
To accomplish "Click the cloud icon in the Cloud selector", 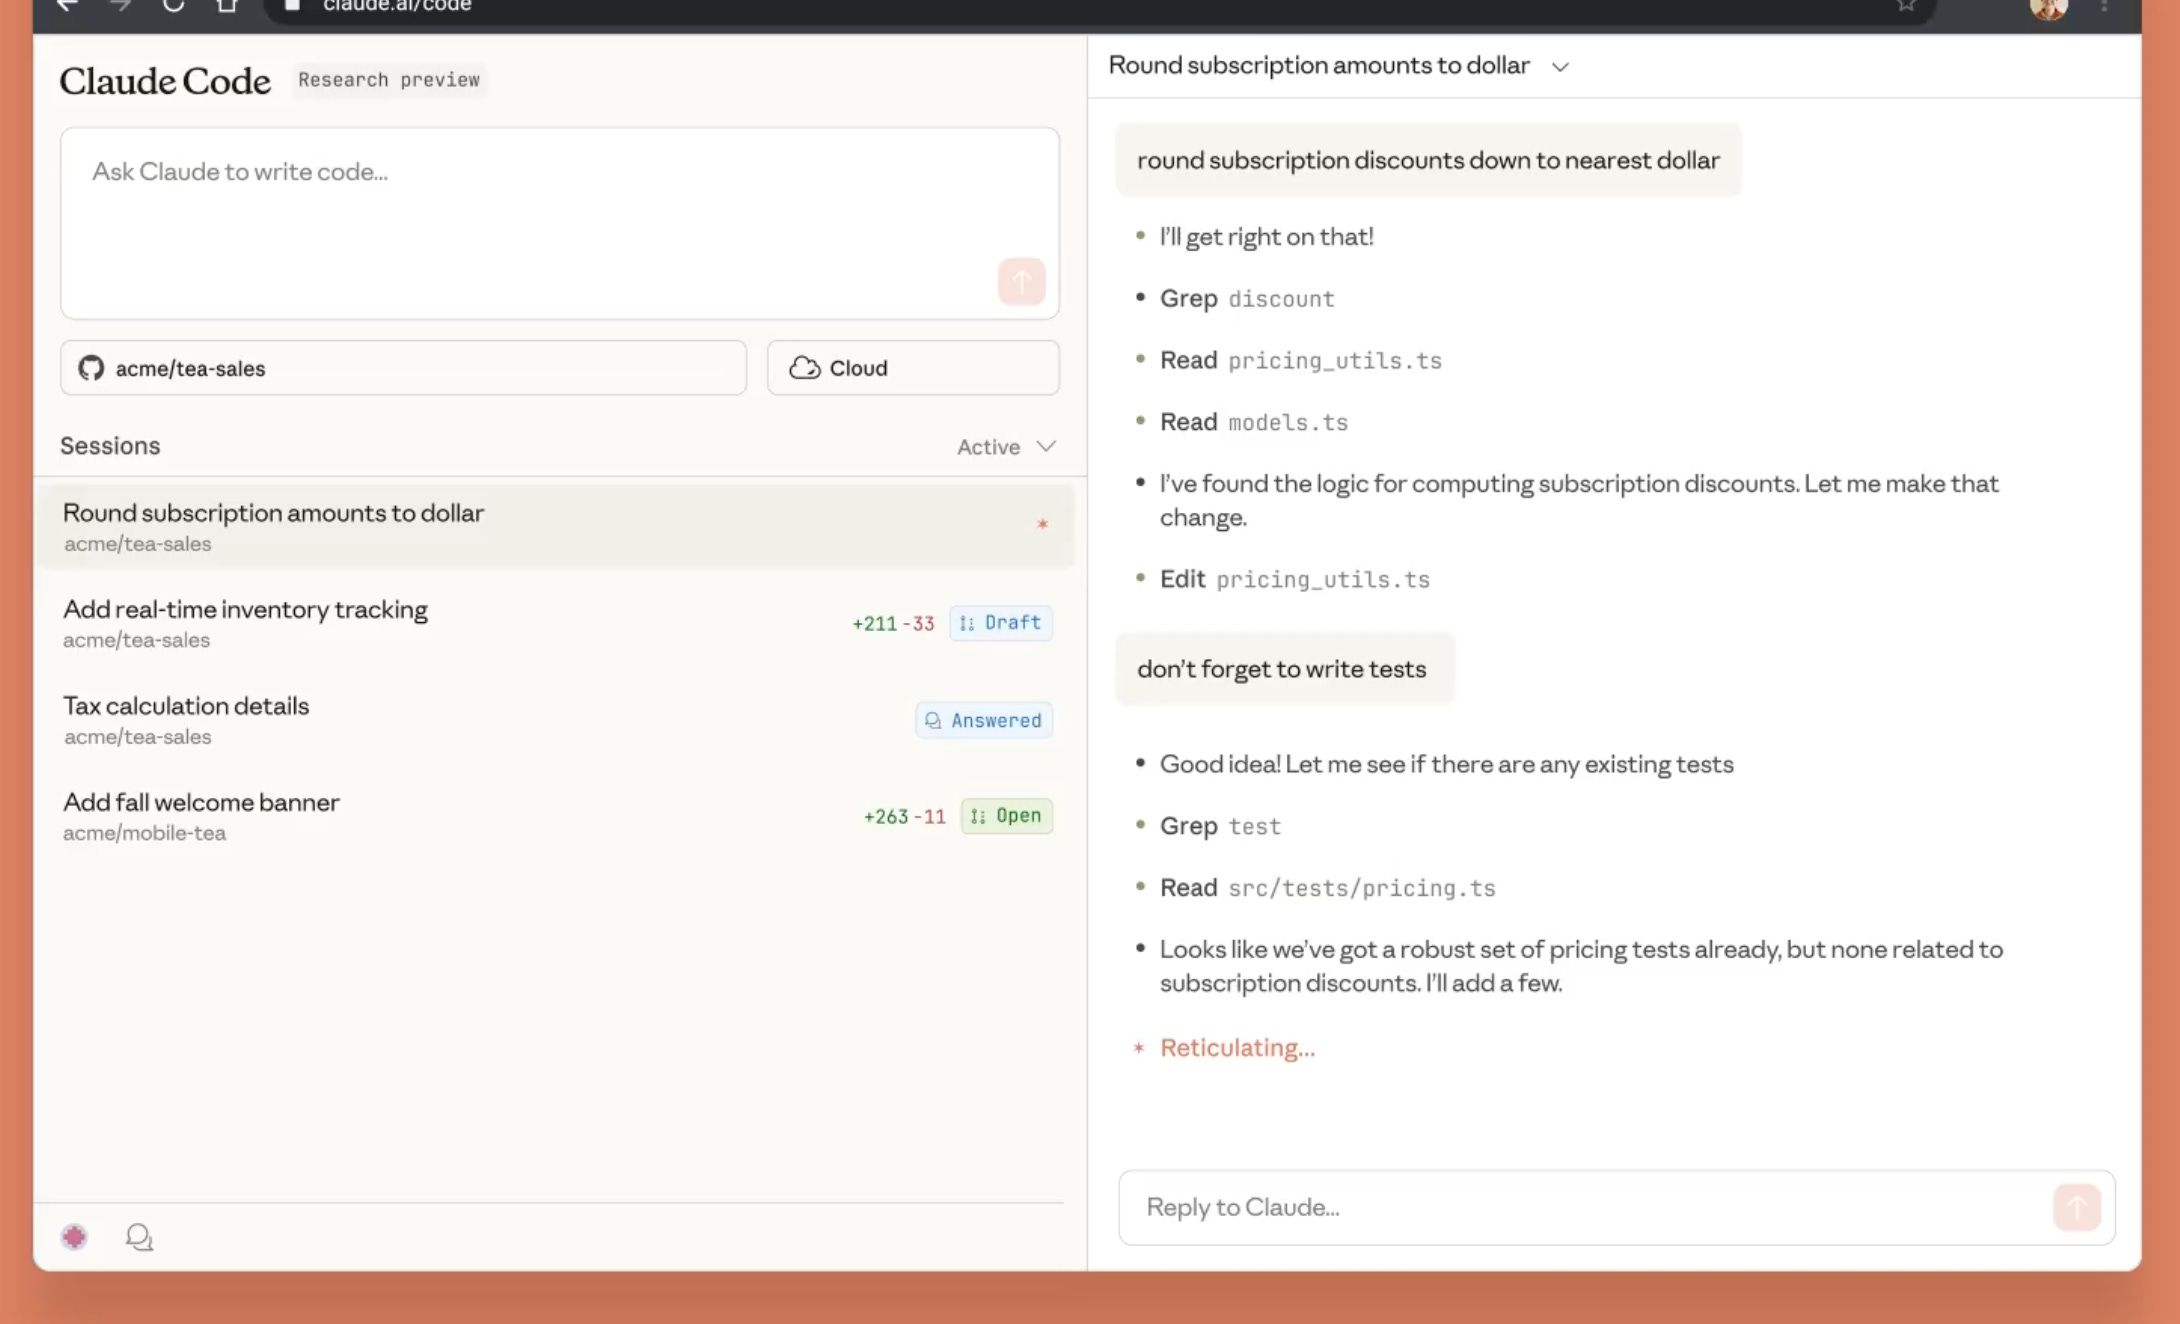I will [804, 368].
